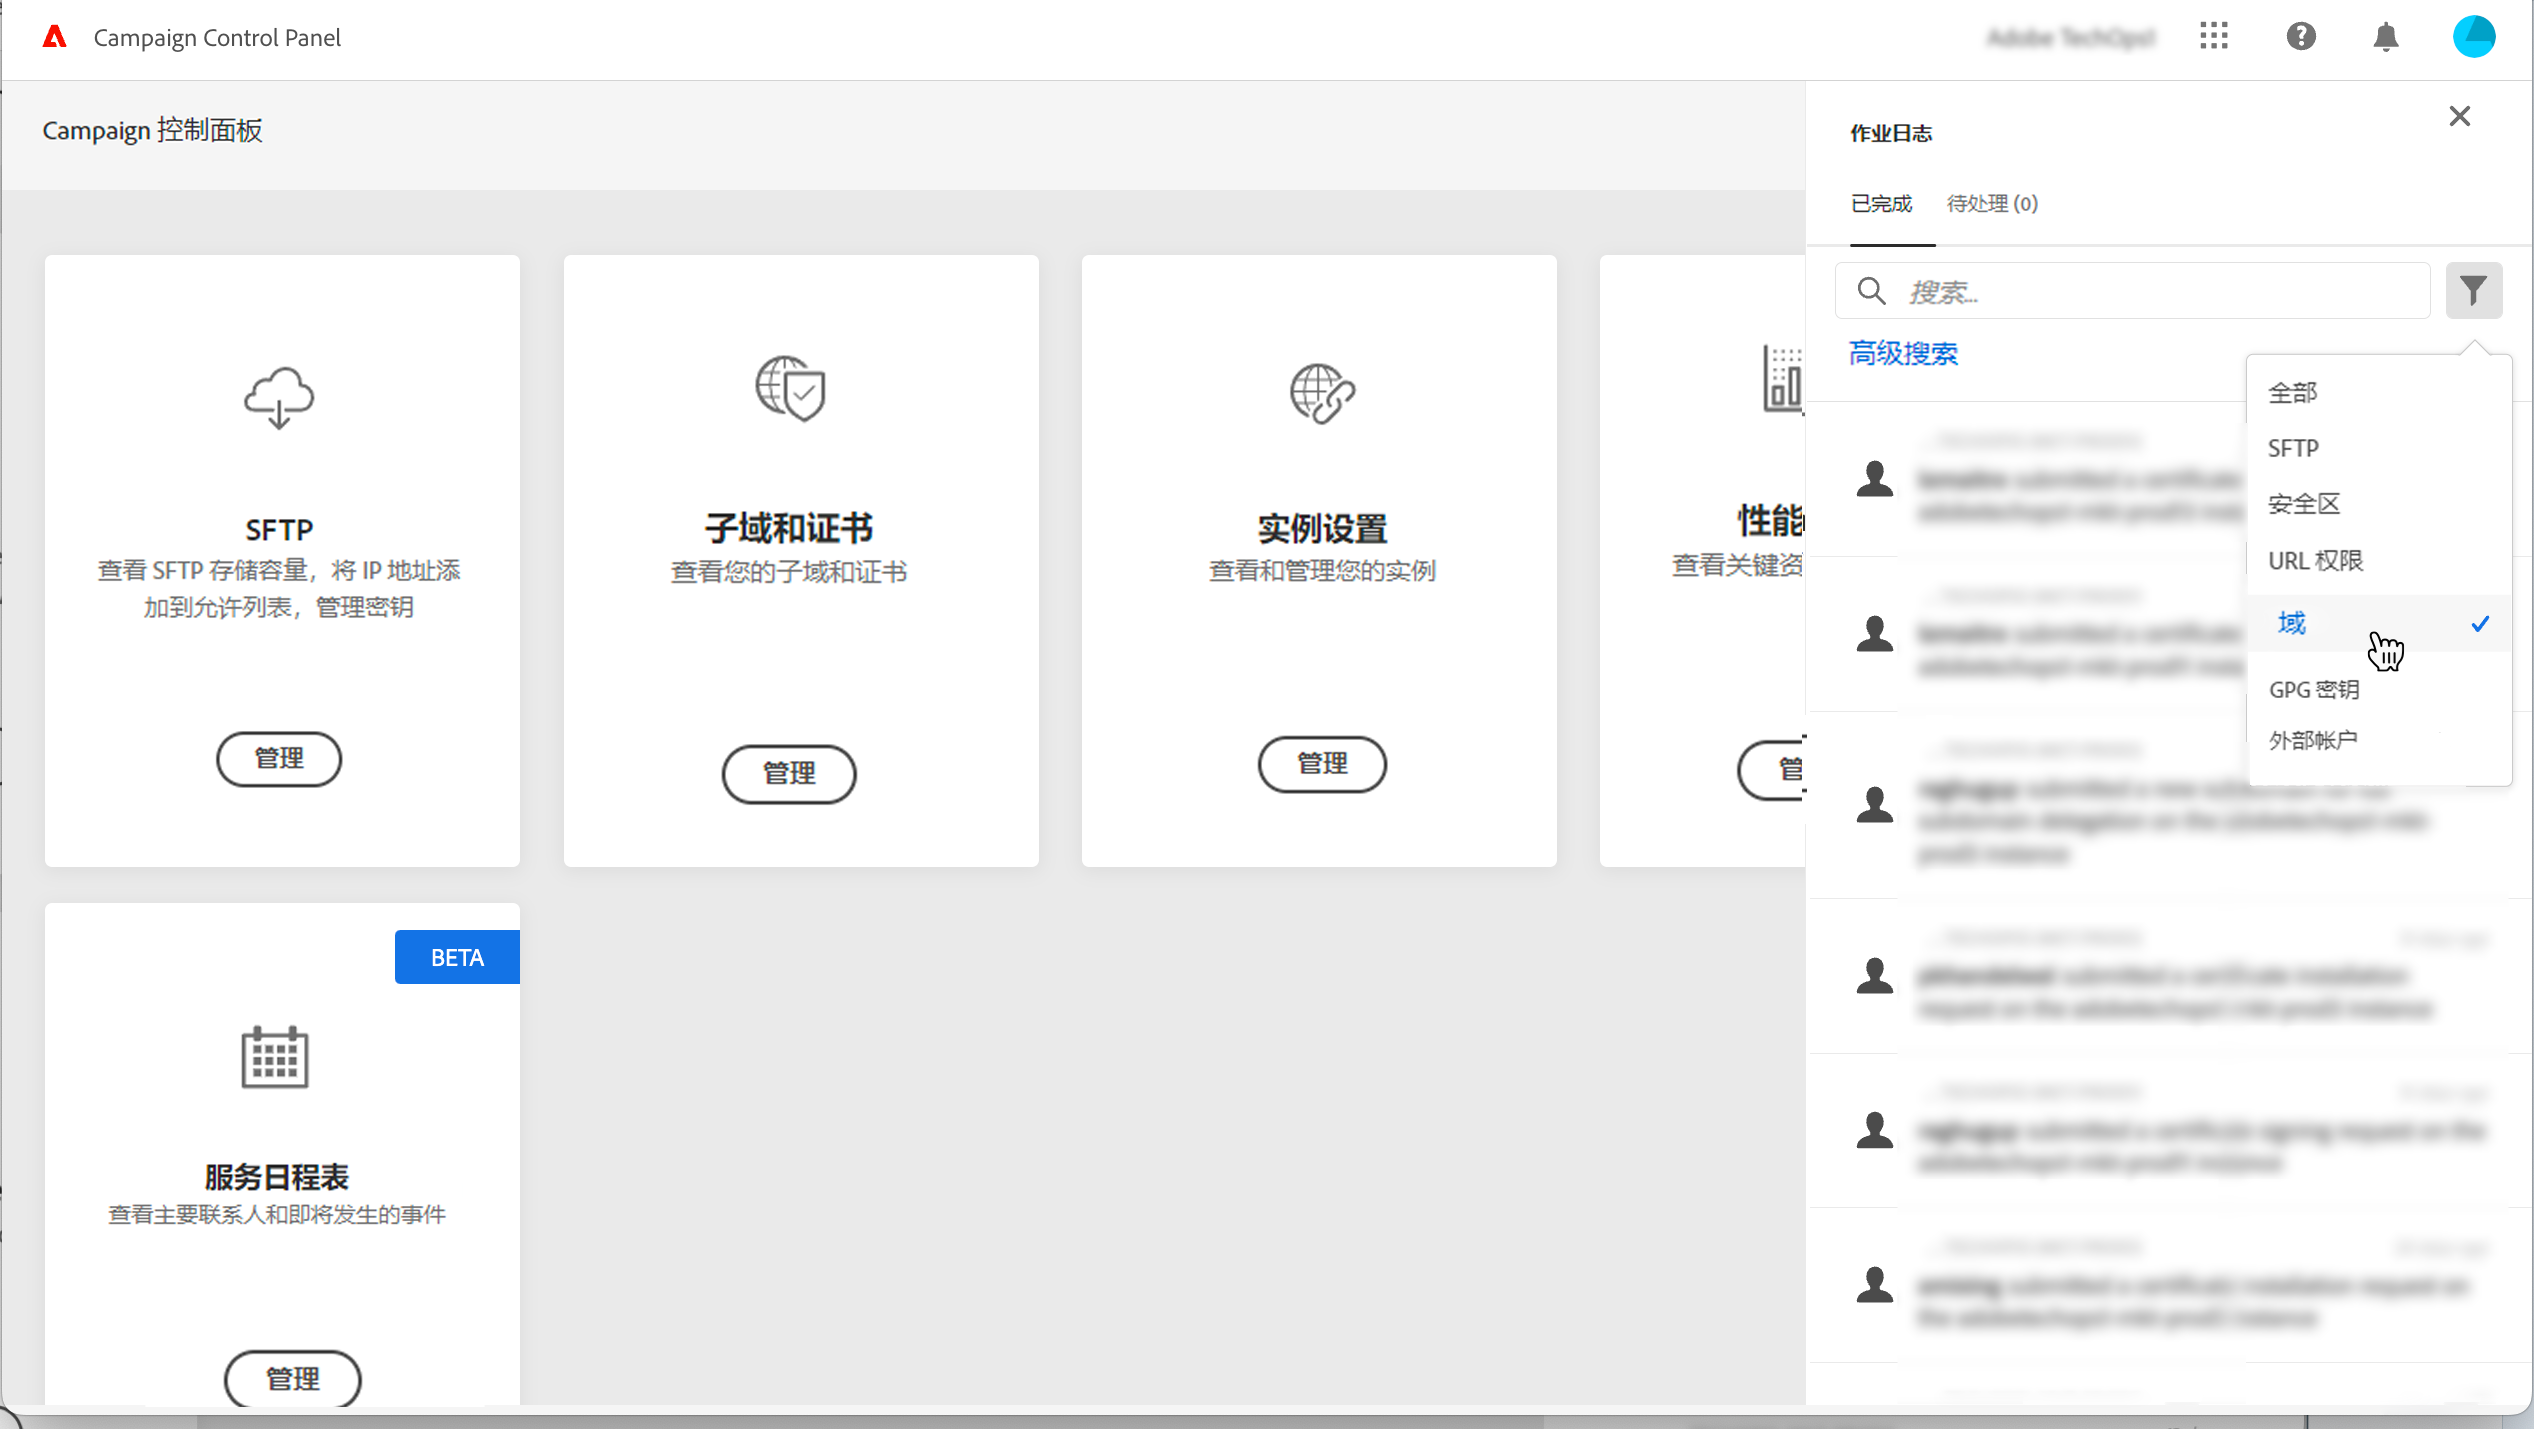Select the checked 域 filter option

(2291, 623)
